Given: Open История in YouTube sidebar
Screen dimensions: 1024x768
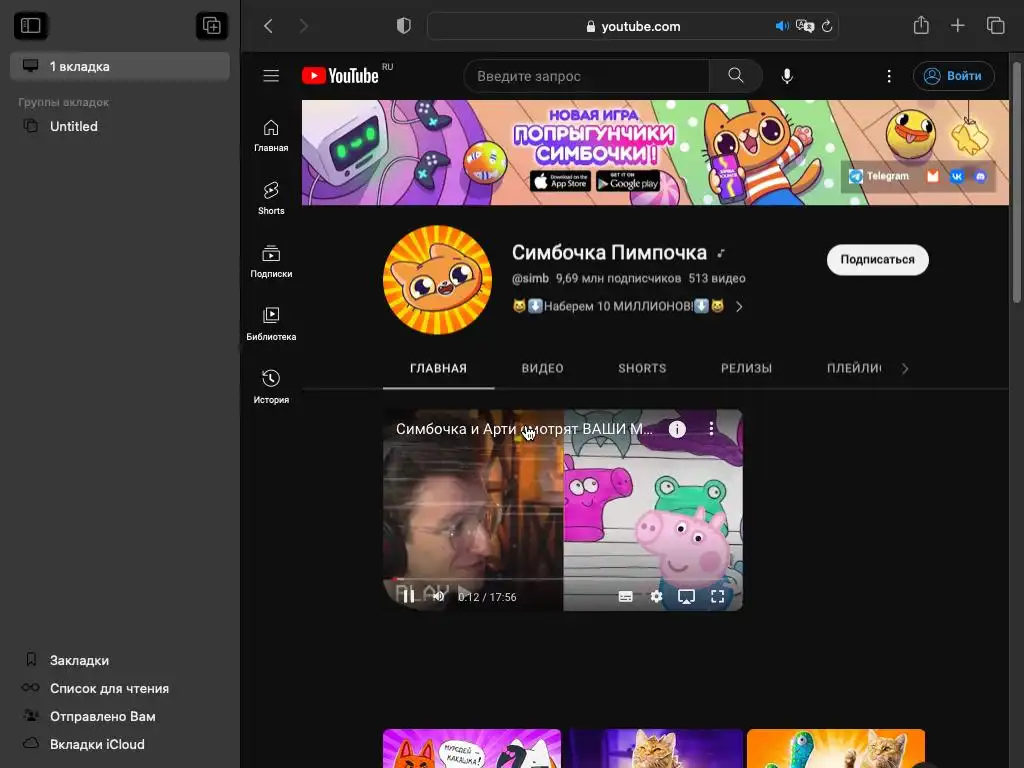Looking at the screenshot, I should (x=271, y=387).
